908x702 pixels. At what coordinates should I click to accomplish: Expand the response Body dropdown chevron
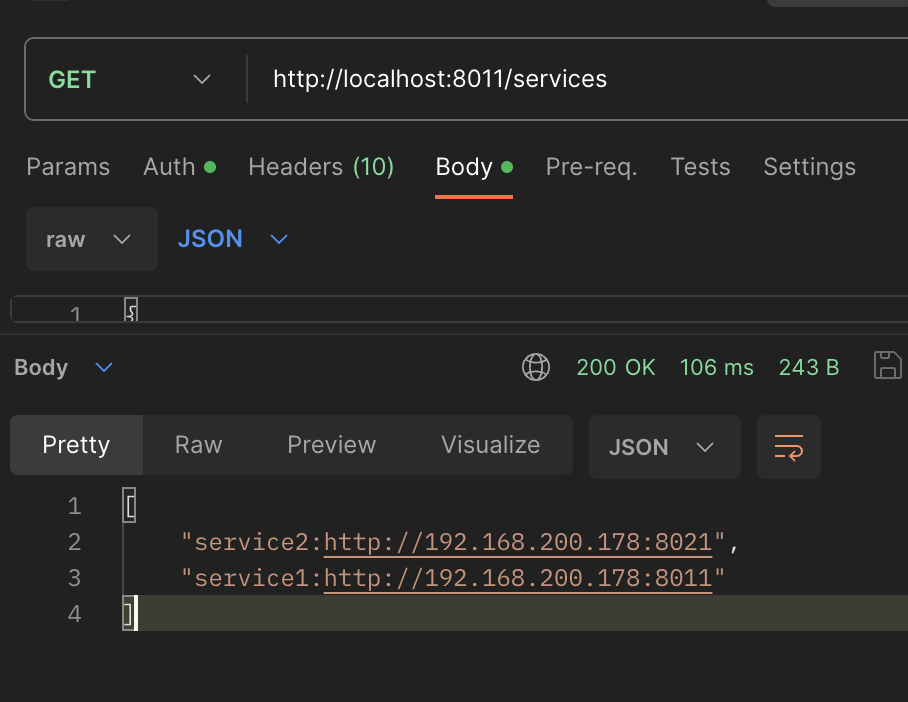(x=104, y=367)
